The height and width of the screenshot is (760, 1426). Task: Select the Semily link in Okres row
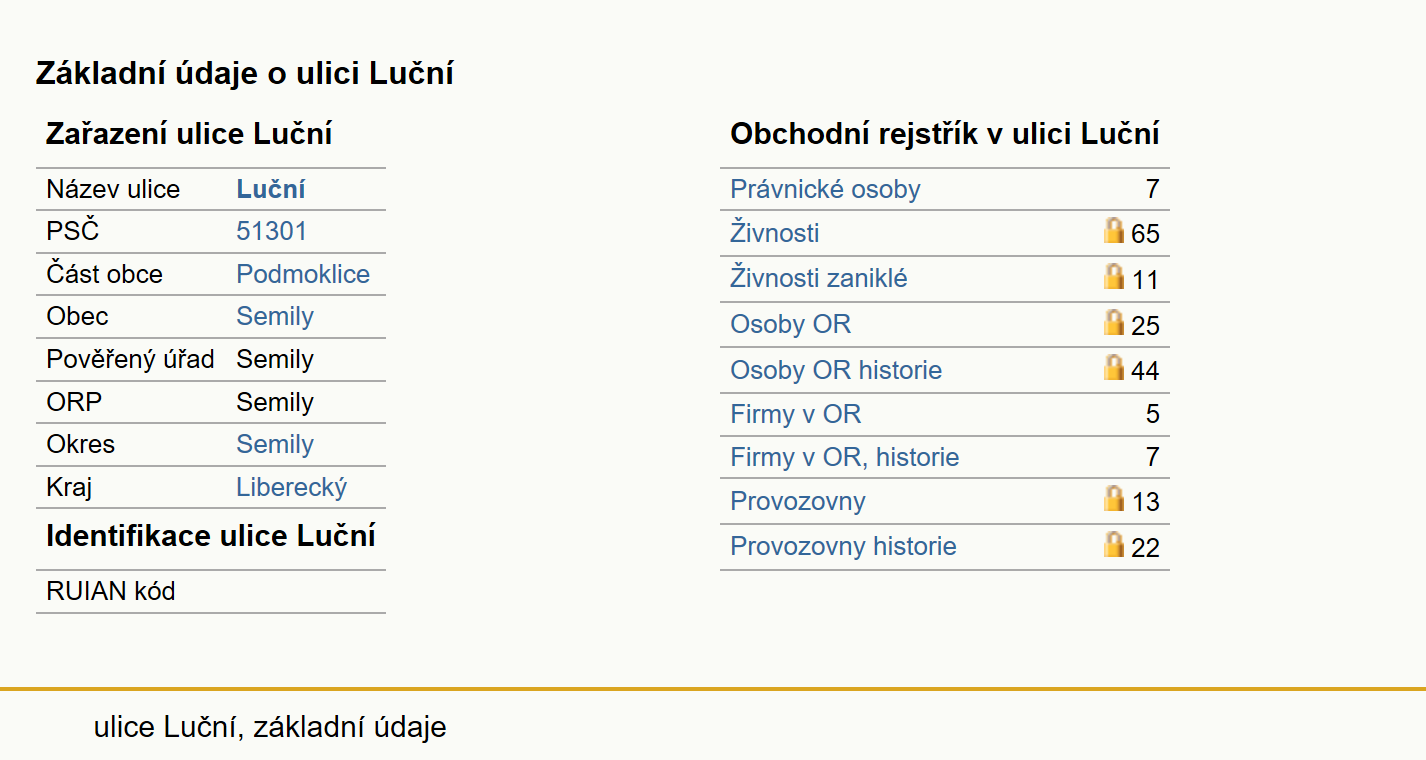click(275, 444)
